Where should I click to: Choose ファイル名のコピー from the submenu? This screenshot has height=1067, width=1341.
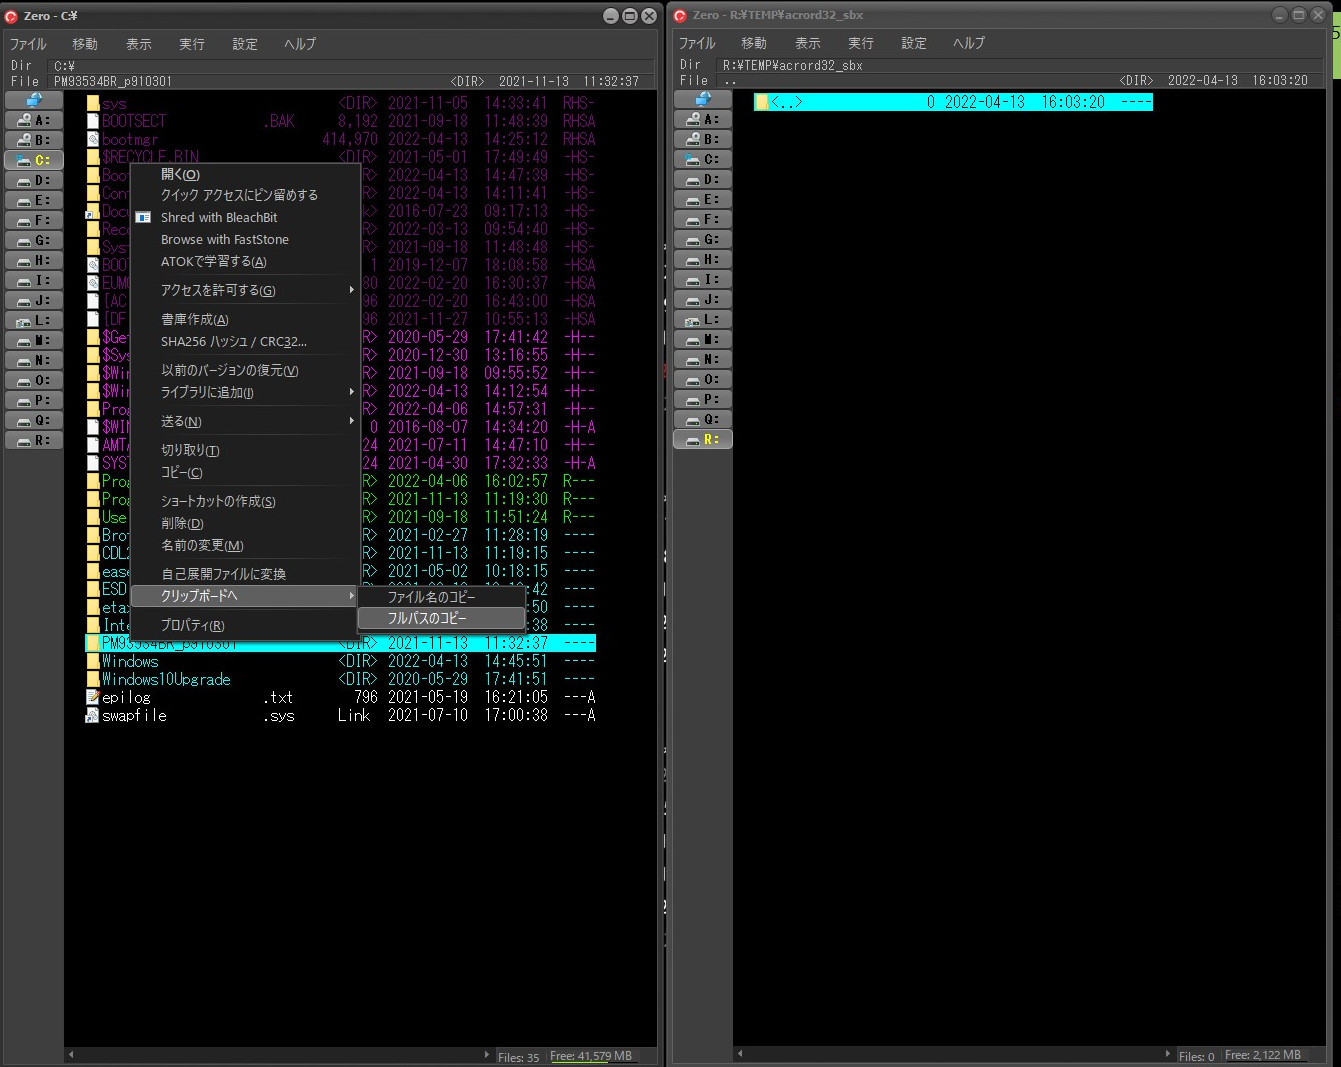coord(431,597)
